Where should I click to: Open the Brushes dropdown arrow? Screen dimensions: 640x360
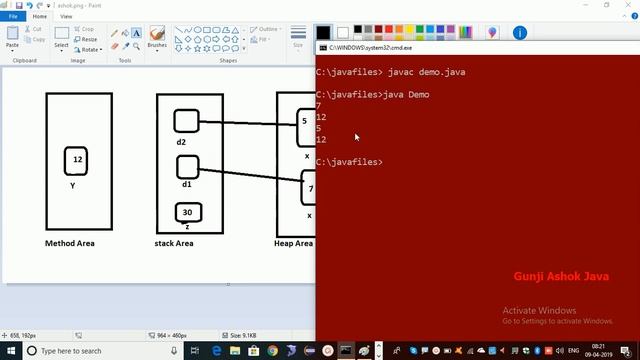pyautogui.click(x=157, y=51)
